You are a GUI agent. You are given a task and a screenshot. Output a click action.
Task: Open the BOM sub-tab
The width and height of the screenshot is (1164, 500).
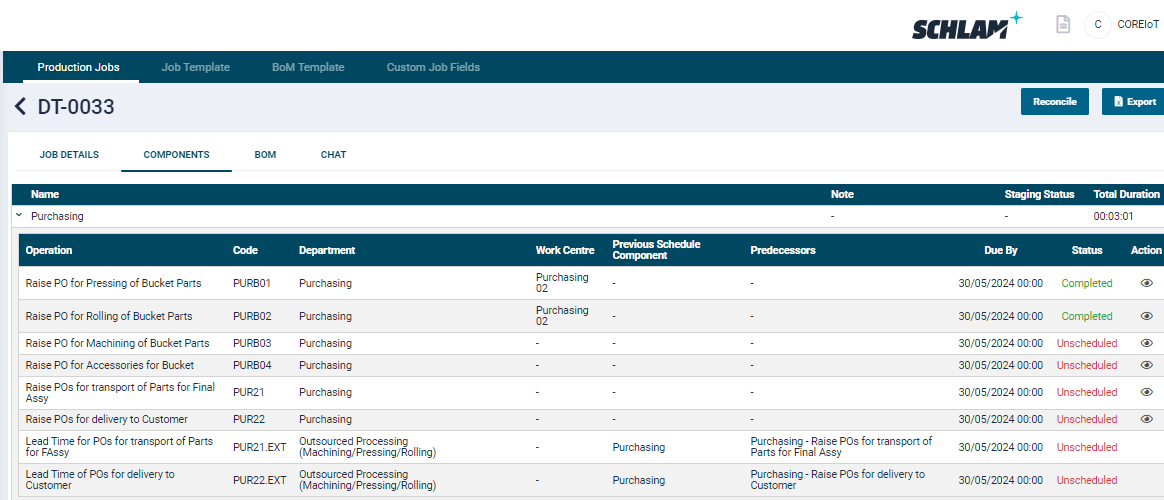click(x=265, y=155)
